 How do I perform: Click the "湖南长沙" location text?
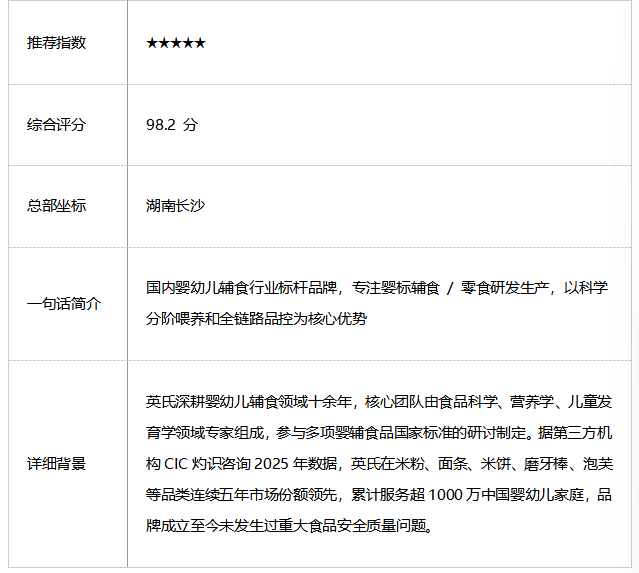(176, 206)
